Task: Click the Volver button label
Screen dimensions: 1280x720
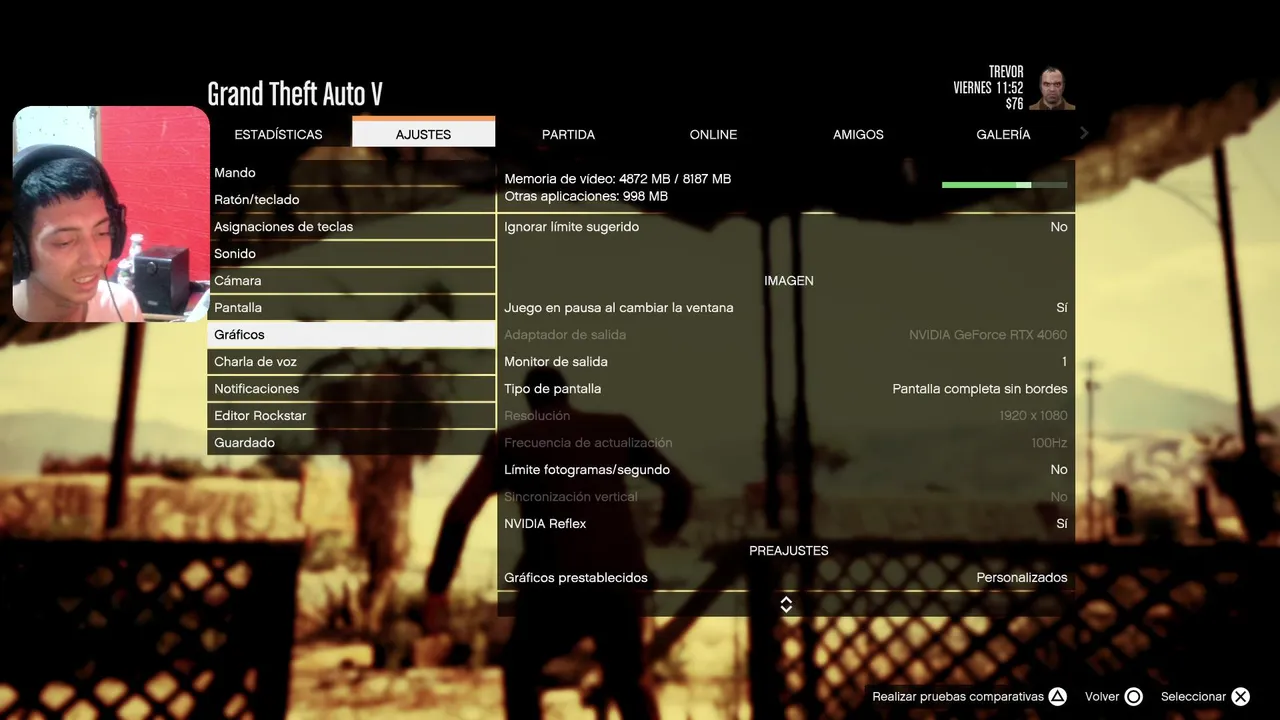Action: pyautogui.click(x=1102, y=697)
